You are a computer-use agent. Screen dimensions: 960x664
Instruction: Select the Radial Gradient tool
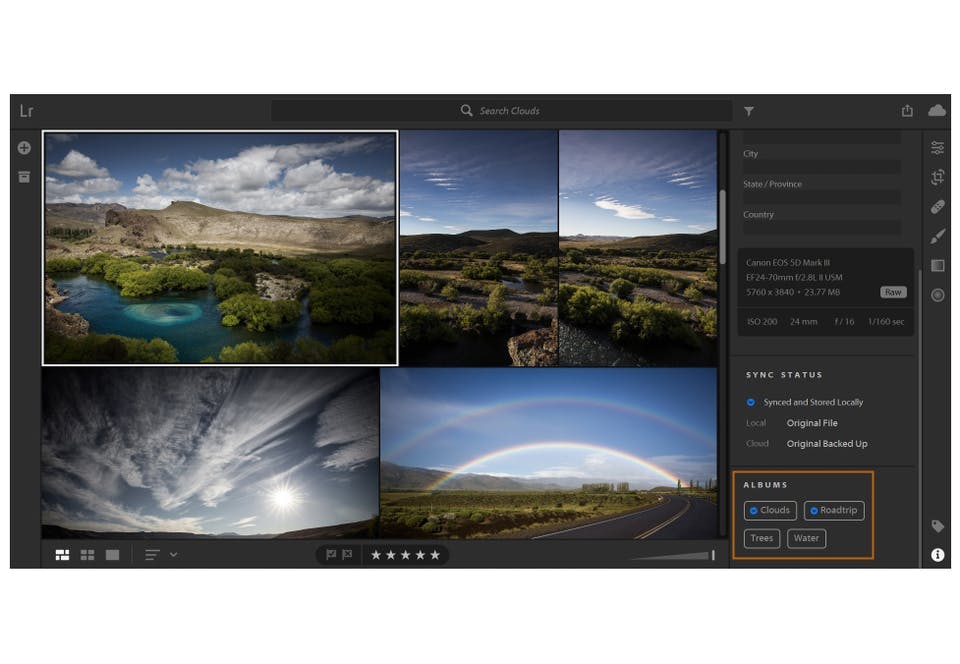coord(937,295)
